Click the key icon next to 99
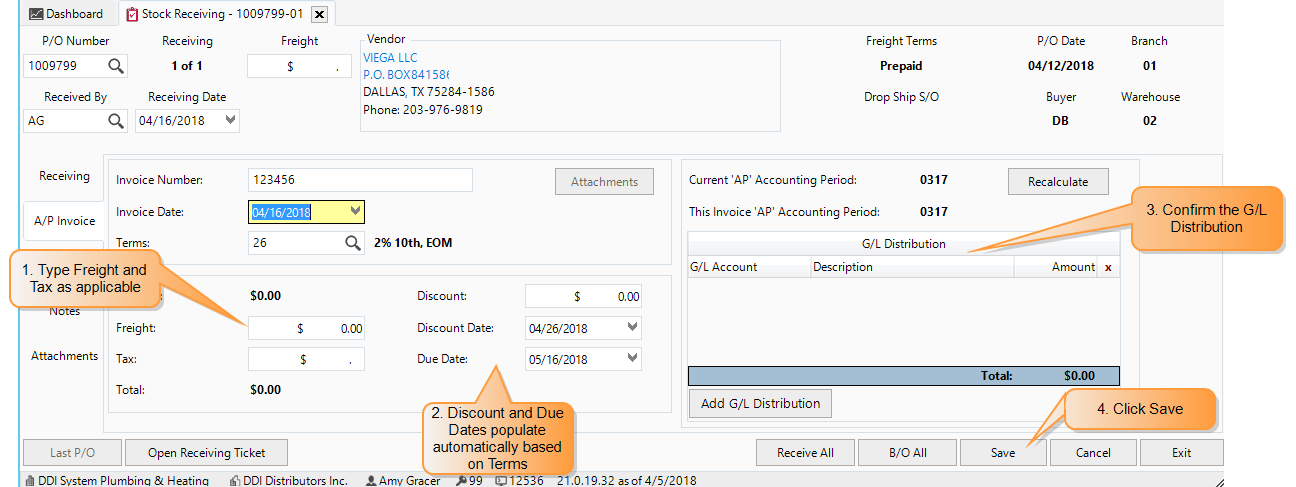The width and height of the screenshot is (1296, 487). pyautogui.click(x=461, y=481)
